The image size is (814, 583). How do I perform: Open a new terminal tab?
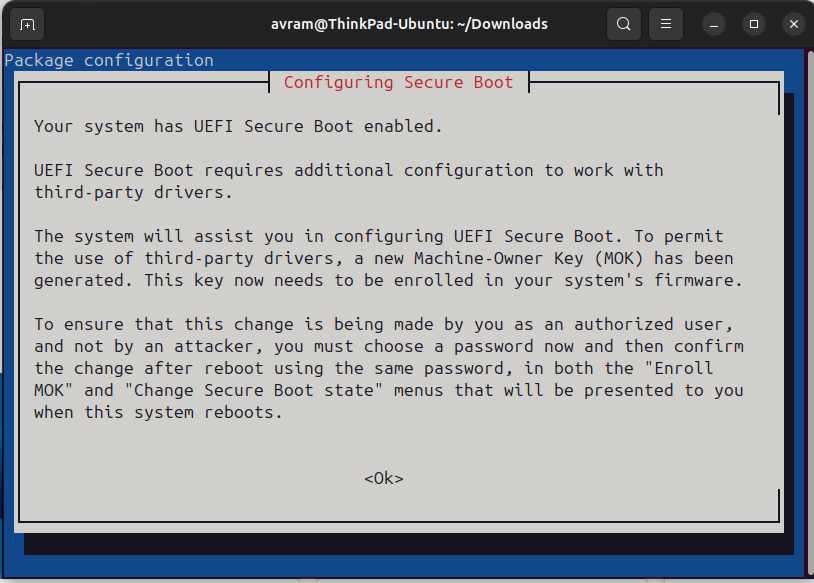[27, 24]
